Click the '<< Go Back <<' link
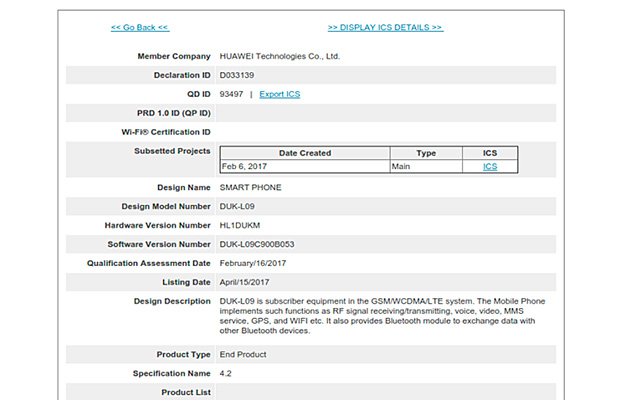The image size is (620, 400). [x=140, y=28]
